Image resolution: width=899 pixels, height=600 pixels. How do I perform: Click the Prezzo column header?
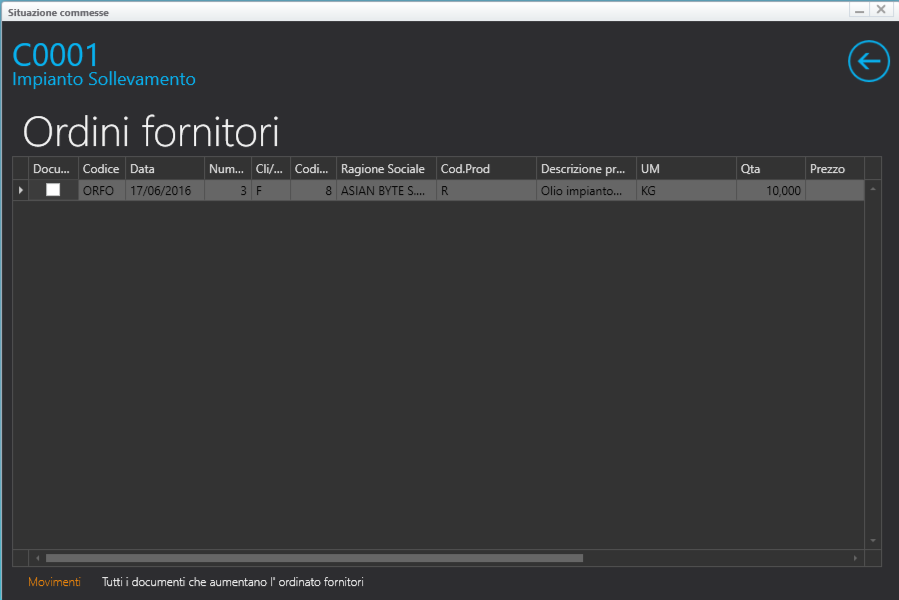(x=832, y=169)
